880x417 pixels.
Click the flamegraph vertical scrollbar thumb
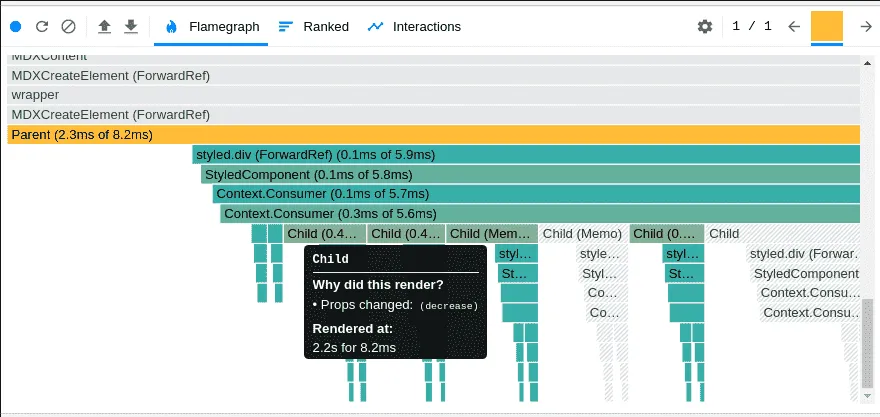click(867, 343)
